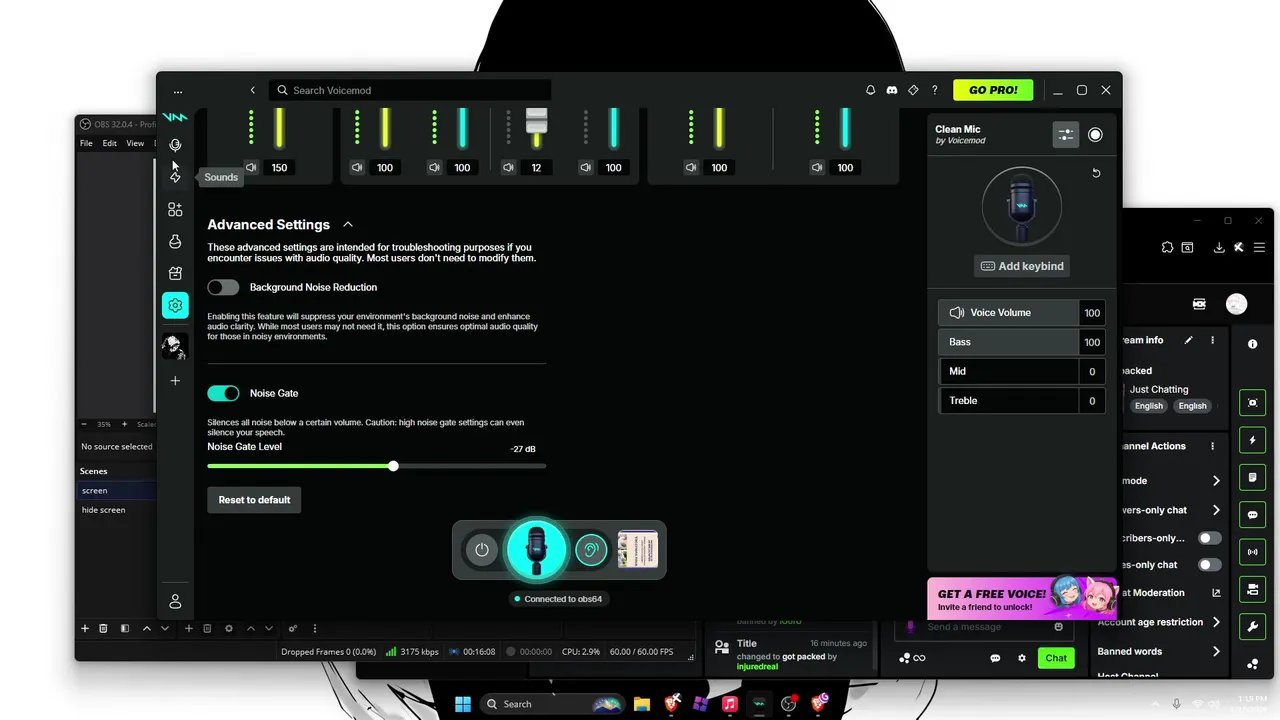Toggle the Clean Mic record circle button

1096,135
